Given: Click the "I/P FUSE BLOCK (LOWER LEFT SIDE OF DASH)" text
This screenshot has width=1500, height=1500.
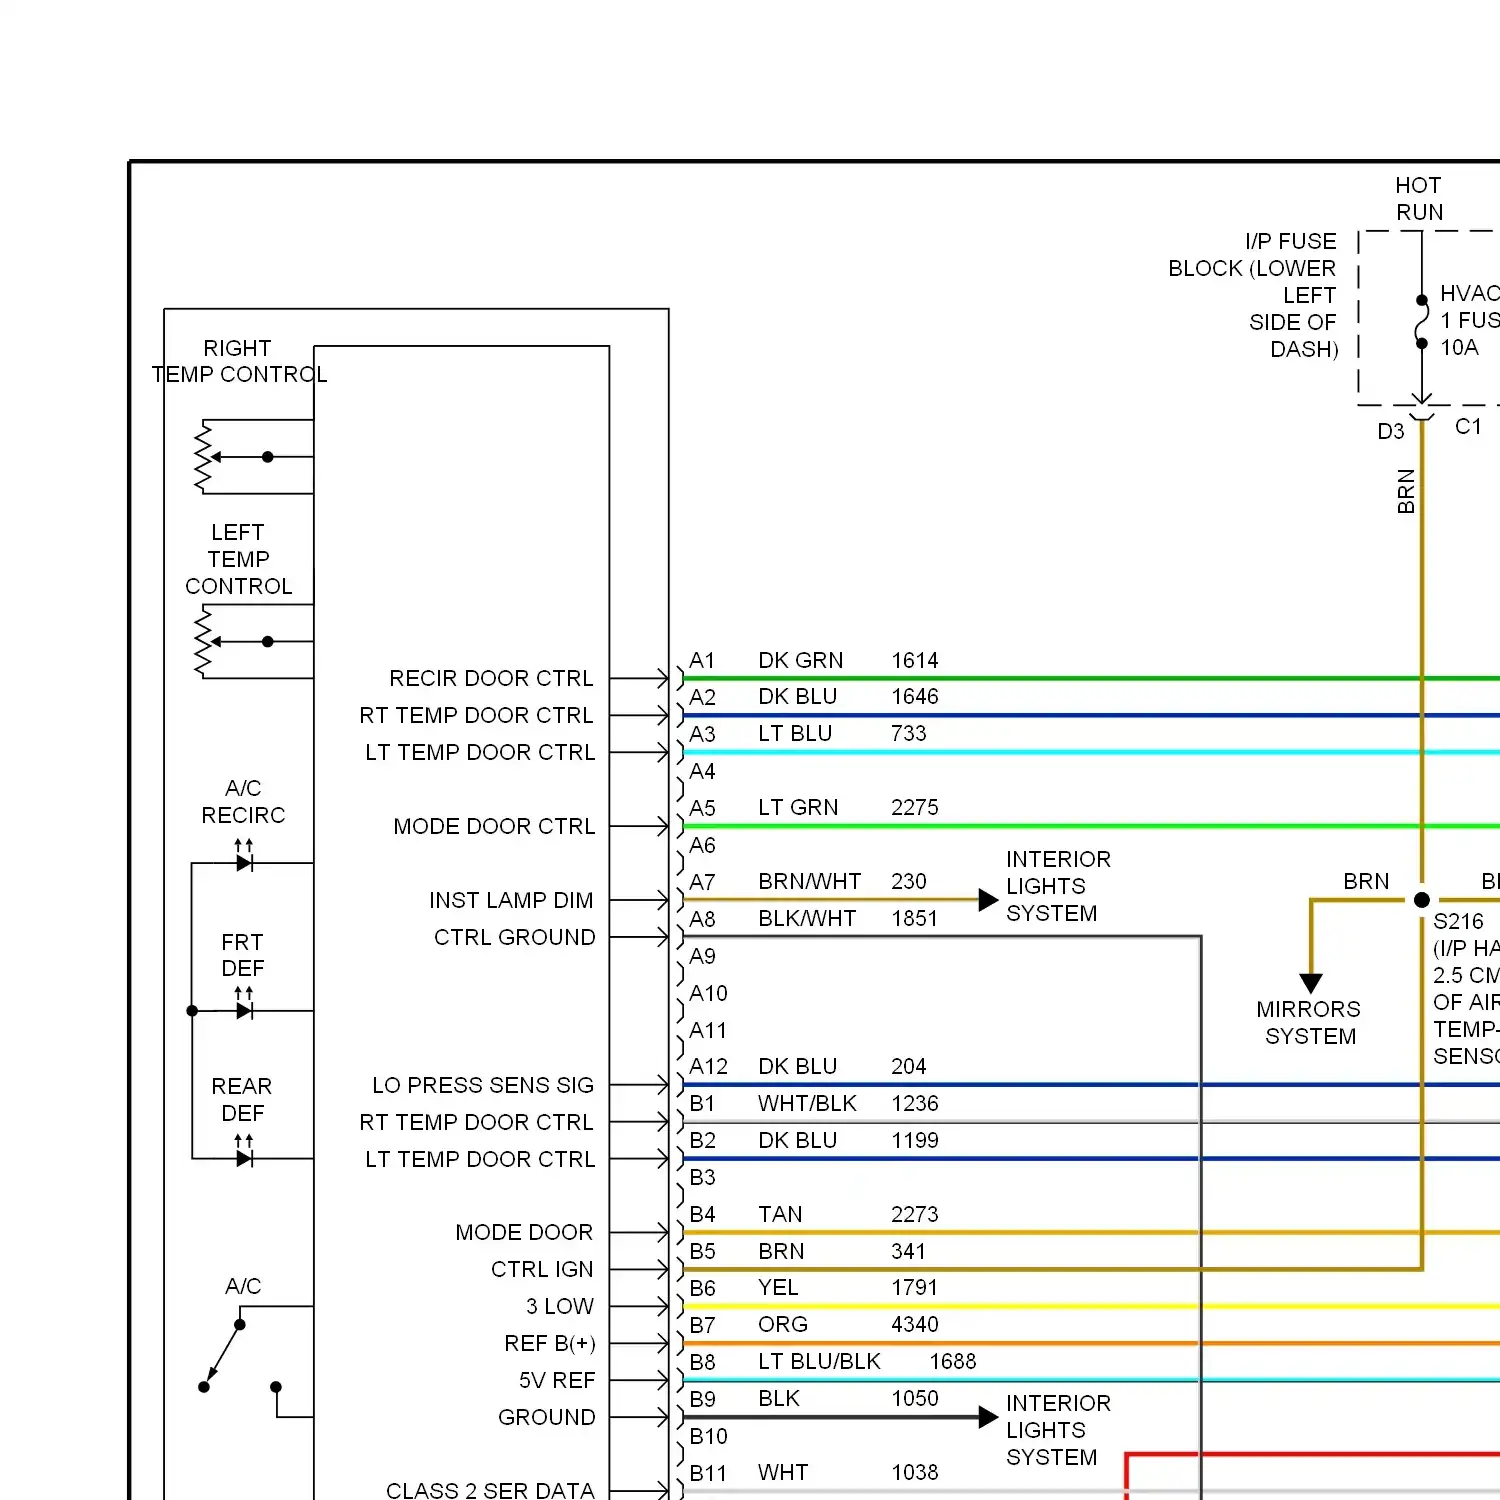Looking at the screenshot, I should click(x=1253, y=295).
